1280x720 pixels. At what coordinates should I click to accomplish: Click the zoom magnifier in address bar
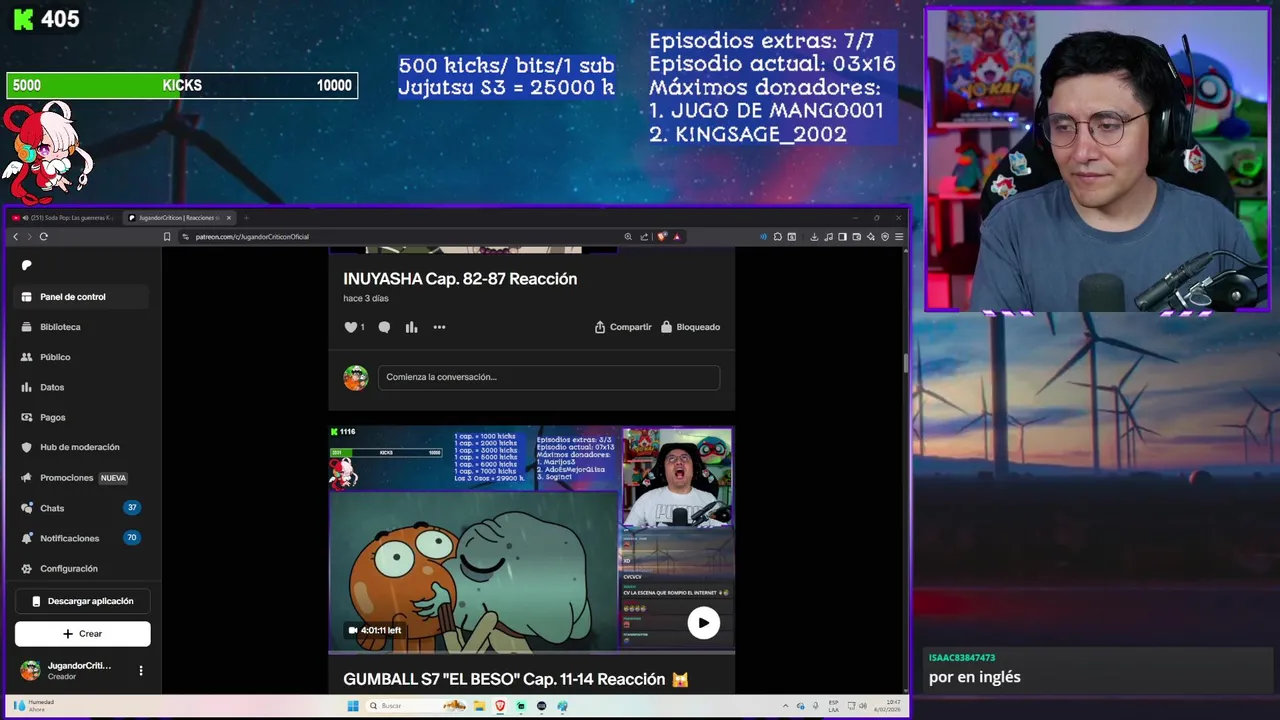click(628, 237)
